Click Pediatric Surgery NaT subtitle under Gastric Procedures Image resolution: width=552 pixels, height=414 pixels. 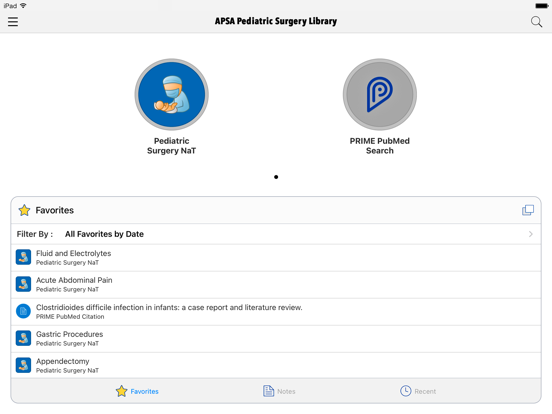click(x=67, y=344)
